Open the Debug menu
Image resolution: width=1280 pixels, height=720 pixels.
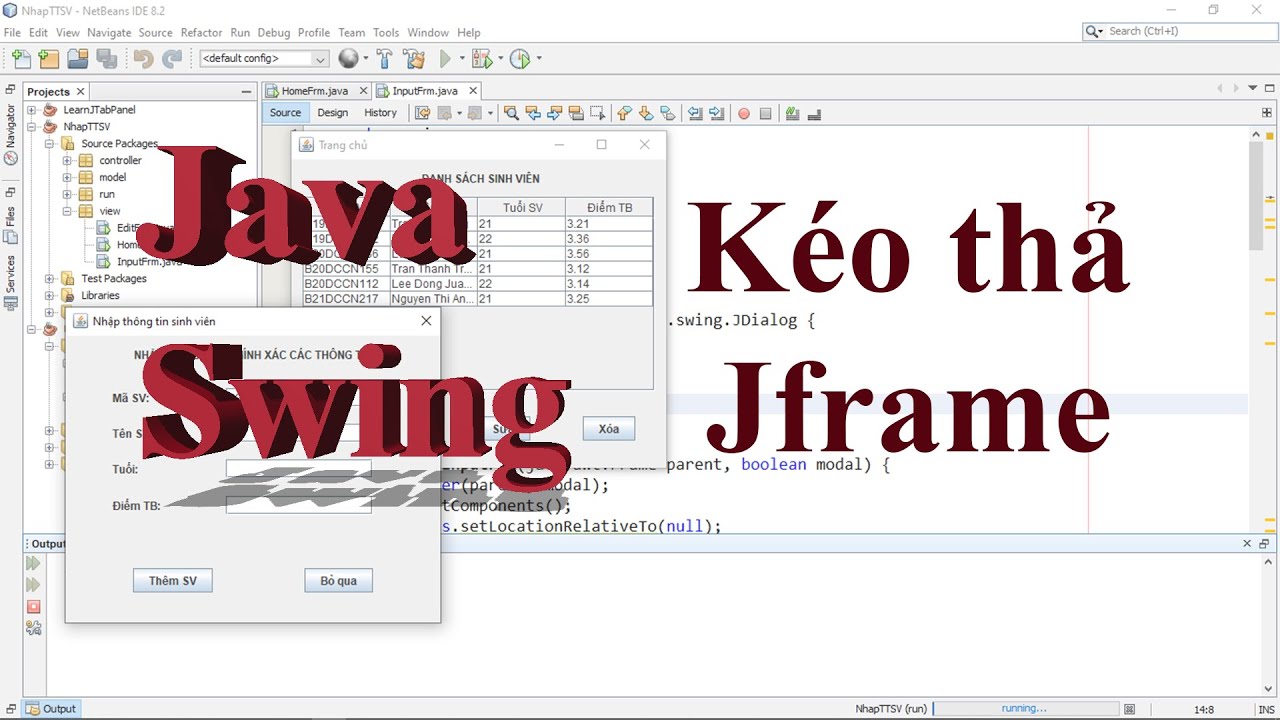274,32
